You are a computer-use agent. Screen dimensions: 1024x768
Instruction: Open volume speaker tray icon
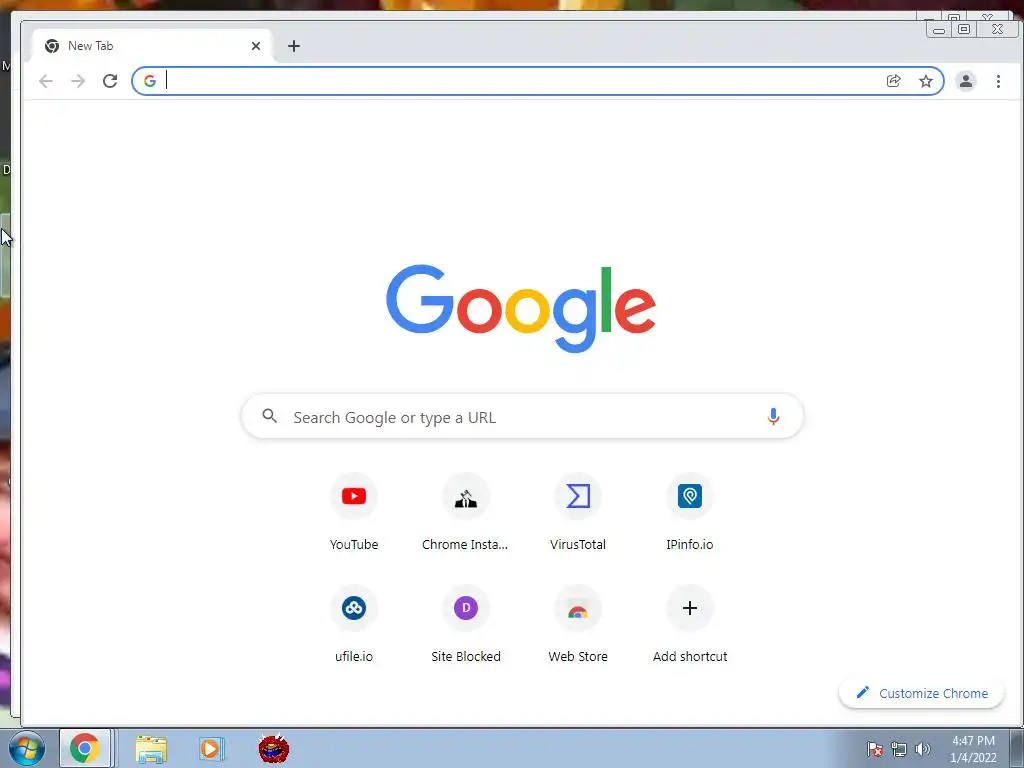pyautogui.click(x=922, y=749)
